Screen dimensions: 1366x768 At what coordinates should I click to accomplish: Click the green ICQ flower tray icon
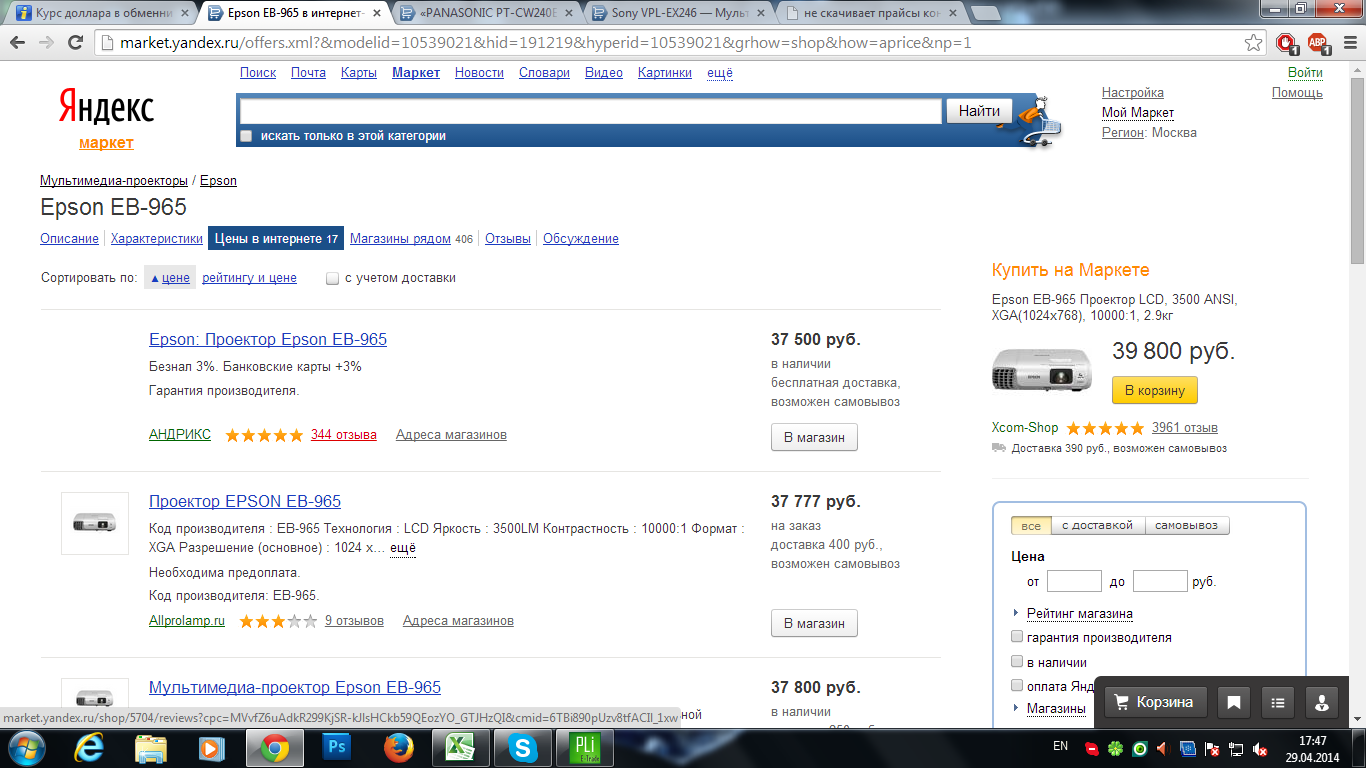click(1116, 748)
